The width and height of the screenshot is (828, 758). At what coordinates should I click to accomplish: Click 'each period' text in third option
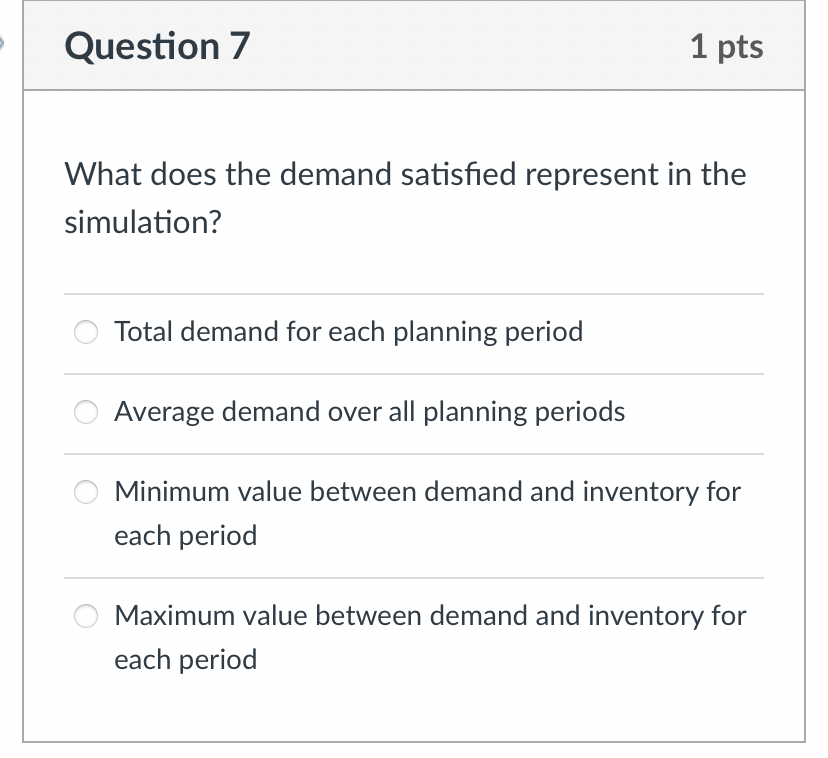click(x=185, y=535)
